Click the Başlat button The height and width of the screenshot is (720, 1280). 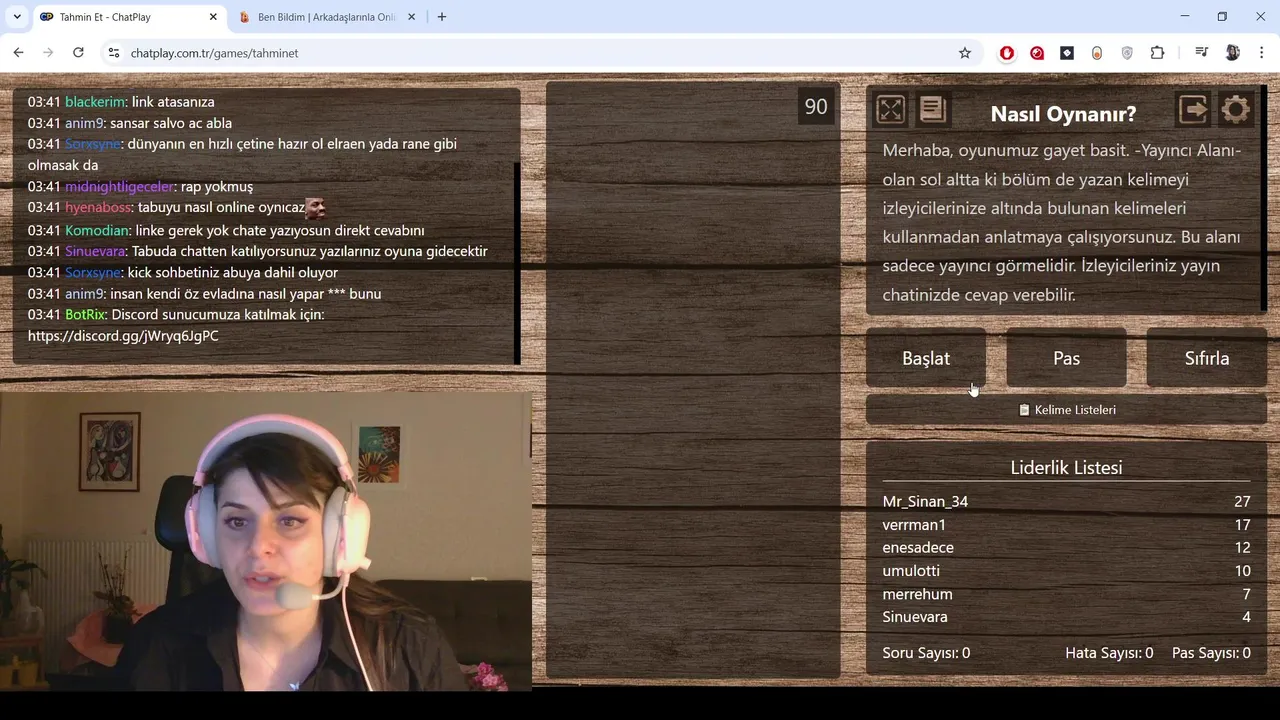[926, 358]
